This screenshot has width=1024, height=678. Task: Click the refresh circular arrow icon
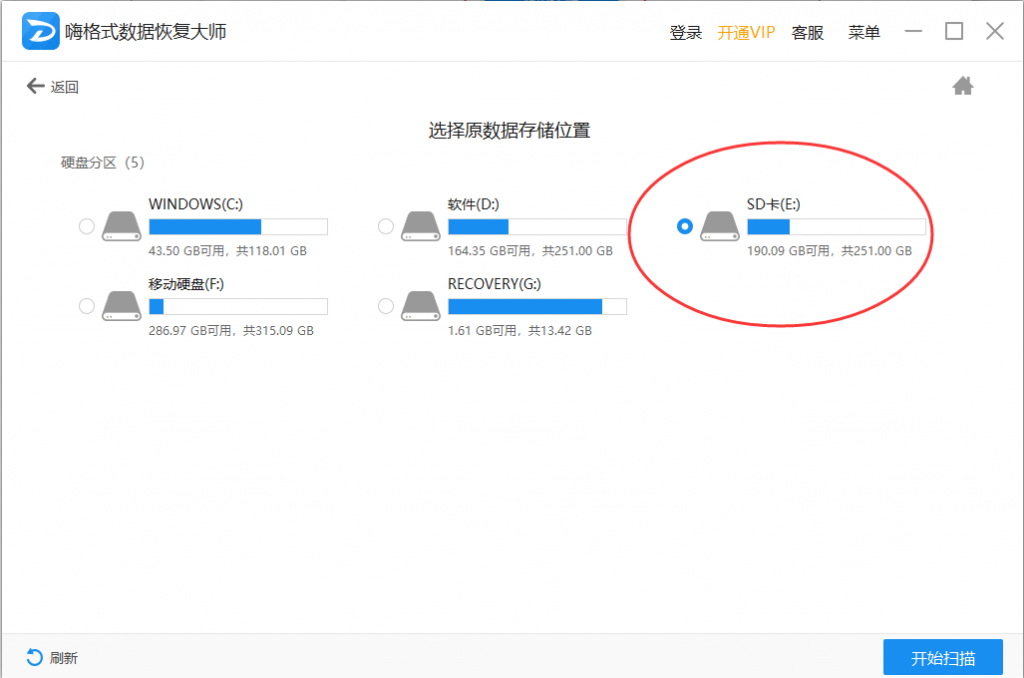pos(35,657)
